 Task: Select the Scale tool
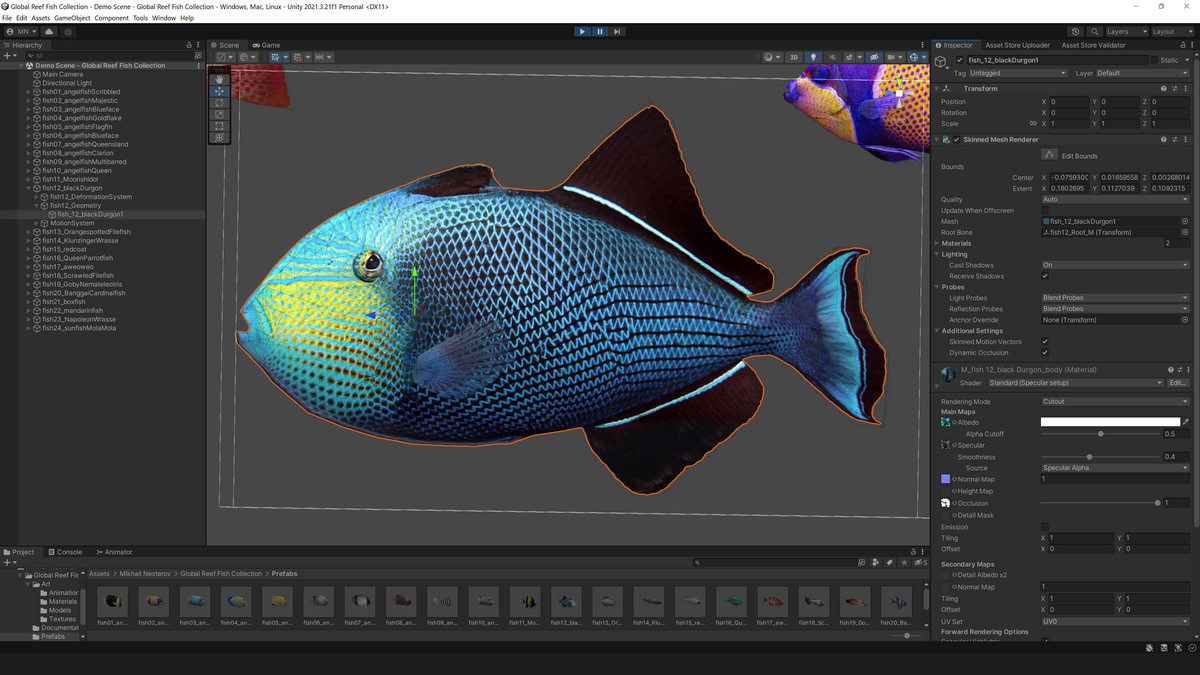click(x=218, y=113)
